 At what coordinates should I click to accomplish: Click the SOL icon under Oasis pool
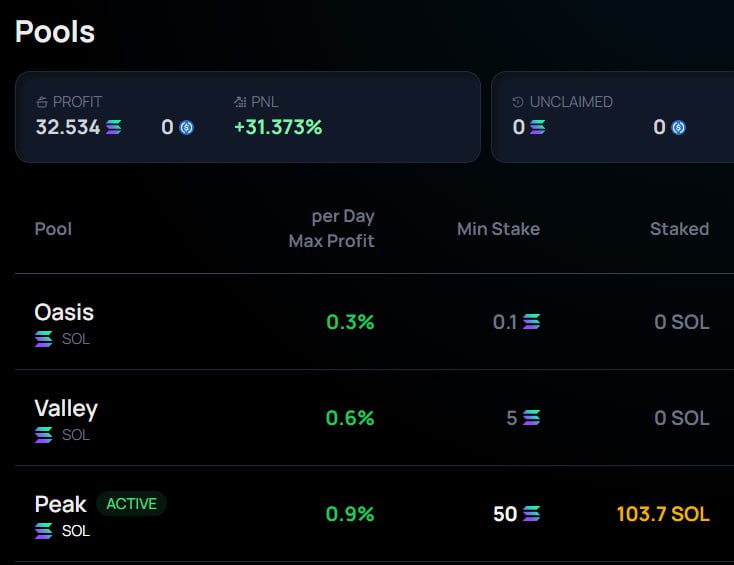point(44,339)
